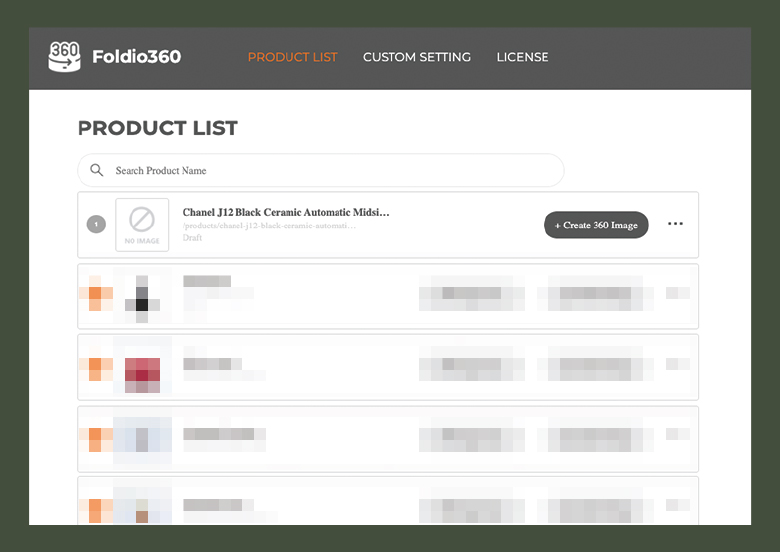Open the Chanel J12 Black Ceramic product title
The height and width of the screenshot is (552, 780).
286,212
